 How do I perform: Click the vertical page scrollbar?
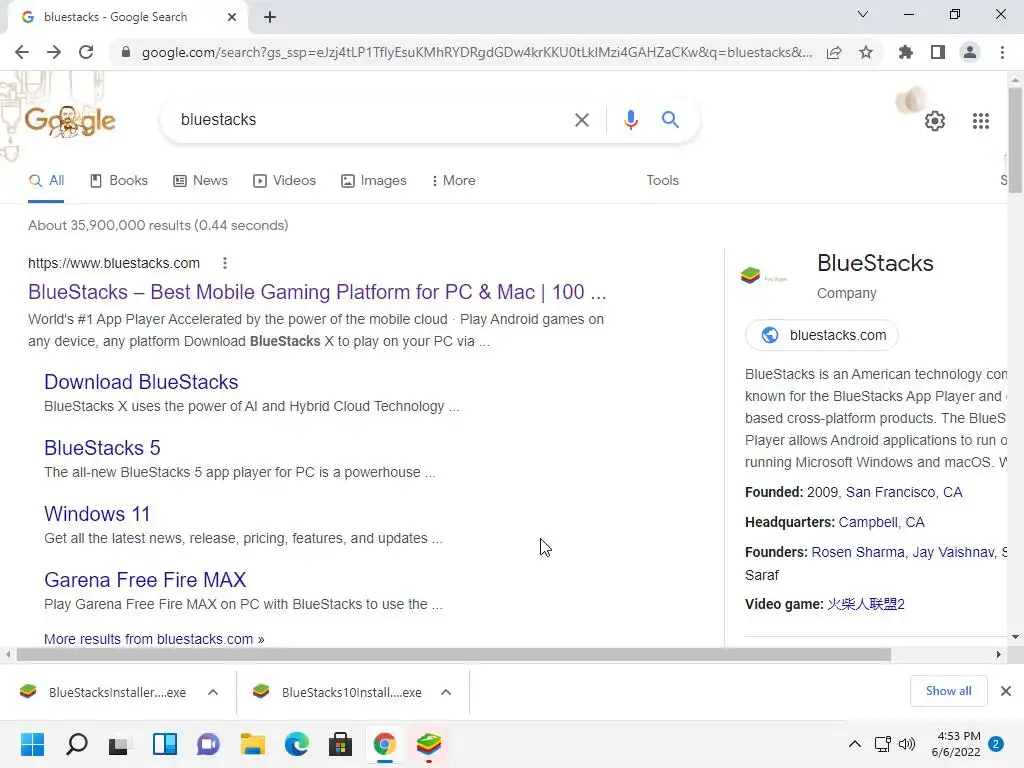(1015, 140)
